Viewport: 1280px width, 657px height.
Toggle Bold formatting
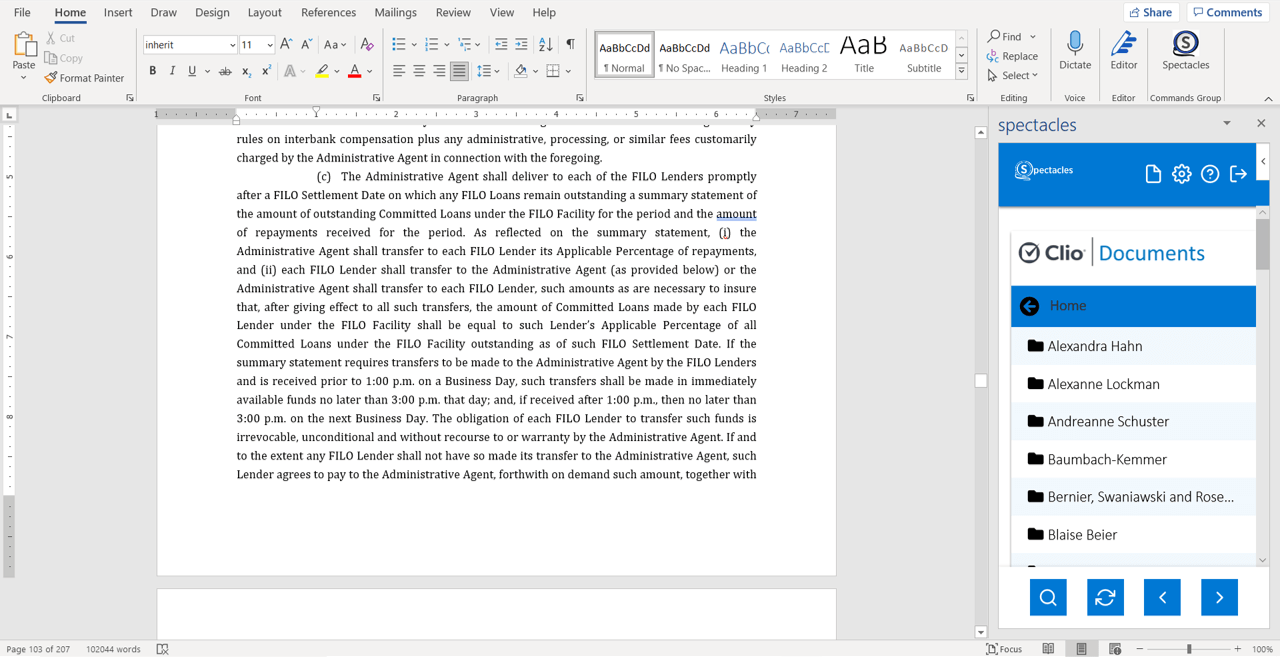click(152, 71)
